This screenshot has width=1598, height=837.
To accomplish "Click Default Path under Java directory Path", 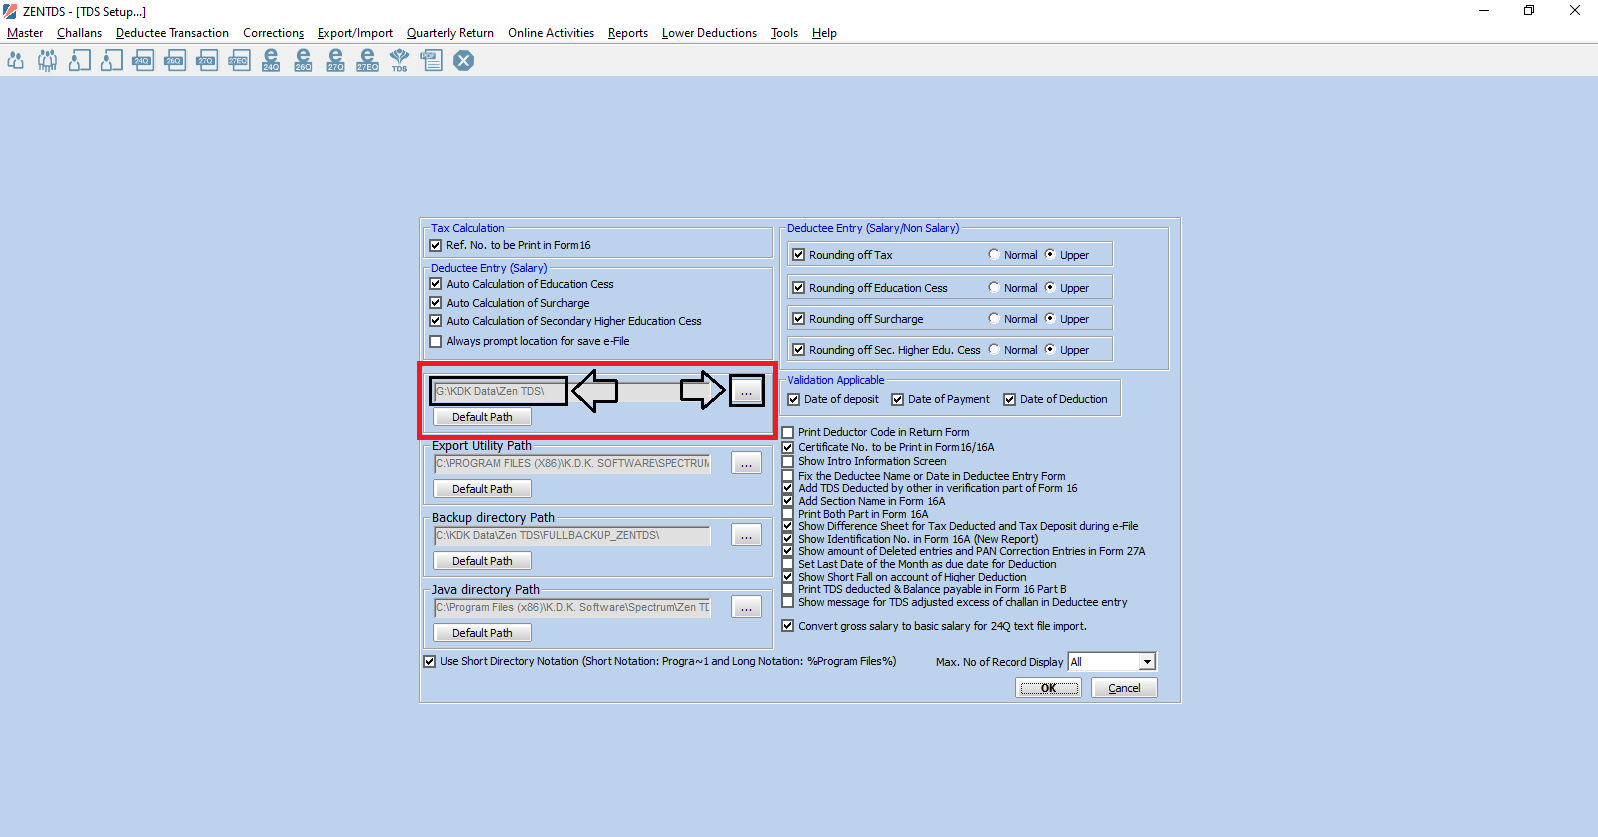I will (x=482, y=633).
